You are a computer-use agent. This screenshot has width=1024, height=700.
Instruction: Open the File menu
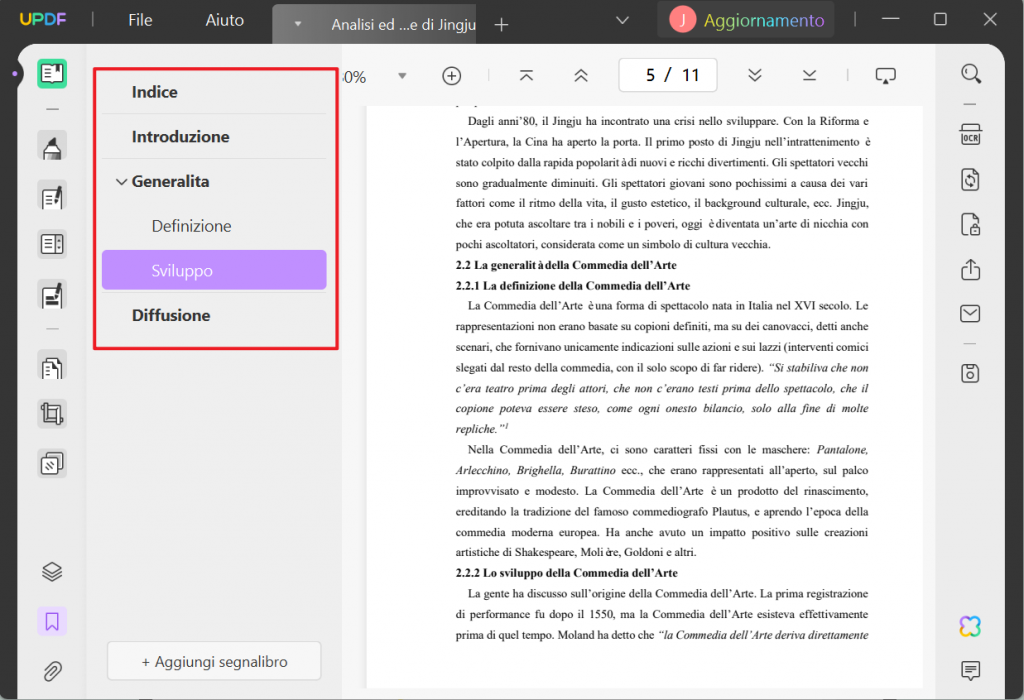(140, 19)
